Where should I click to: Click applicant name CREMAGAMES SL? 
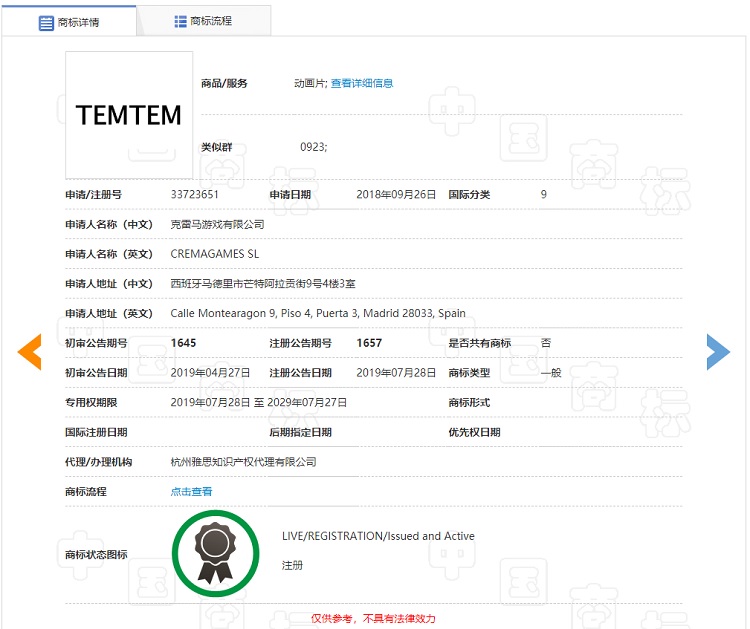tap(215, 254)
